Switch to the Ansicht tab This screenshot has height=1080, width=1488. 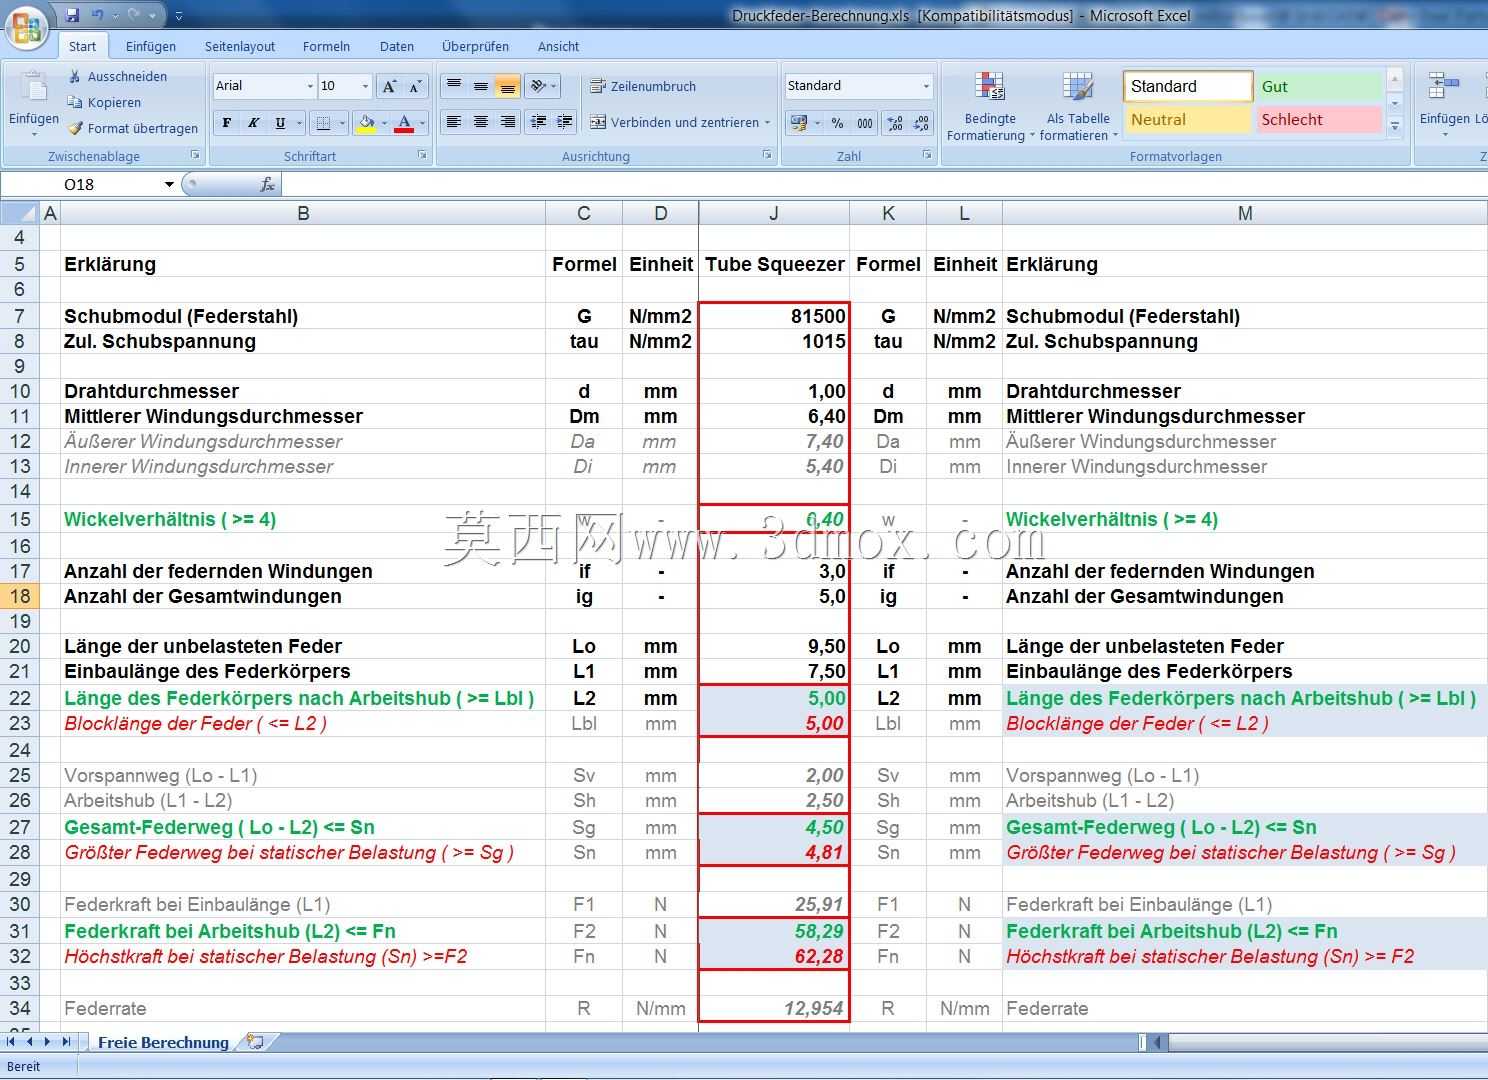tap(558, 46)
